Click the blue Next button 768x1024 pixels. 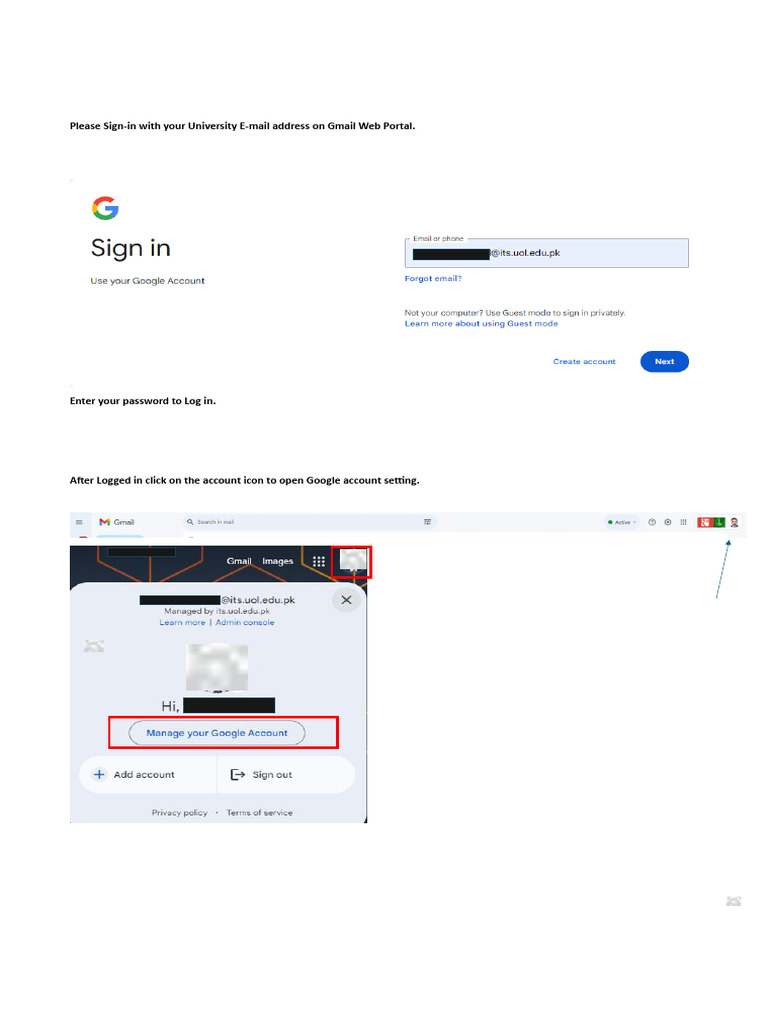pos(664,361)
